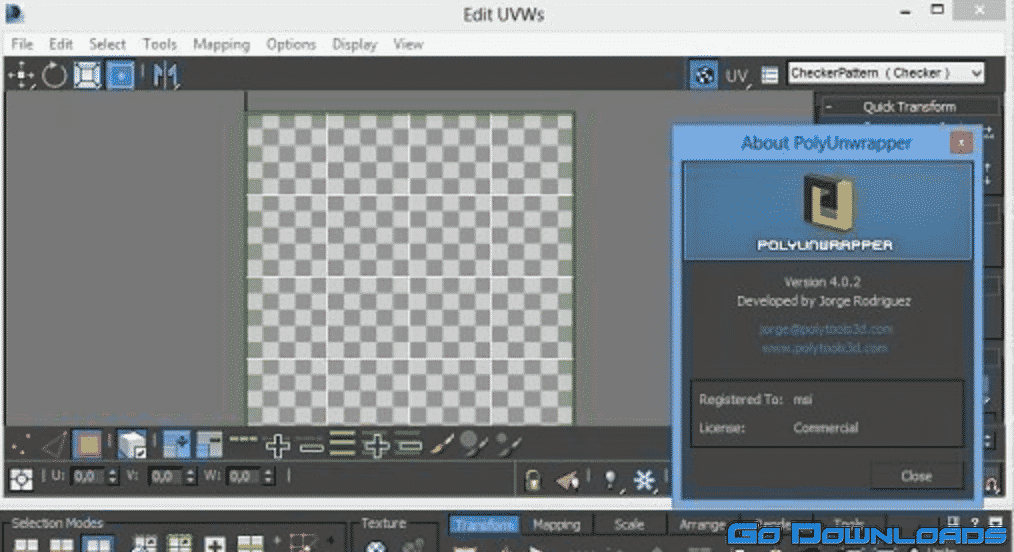The height and width of the screenshot is (552, 1014).
Task: Click the Close button in About dialog
Action: pyautogui.click(x=916, y=476)
